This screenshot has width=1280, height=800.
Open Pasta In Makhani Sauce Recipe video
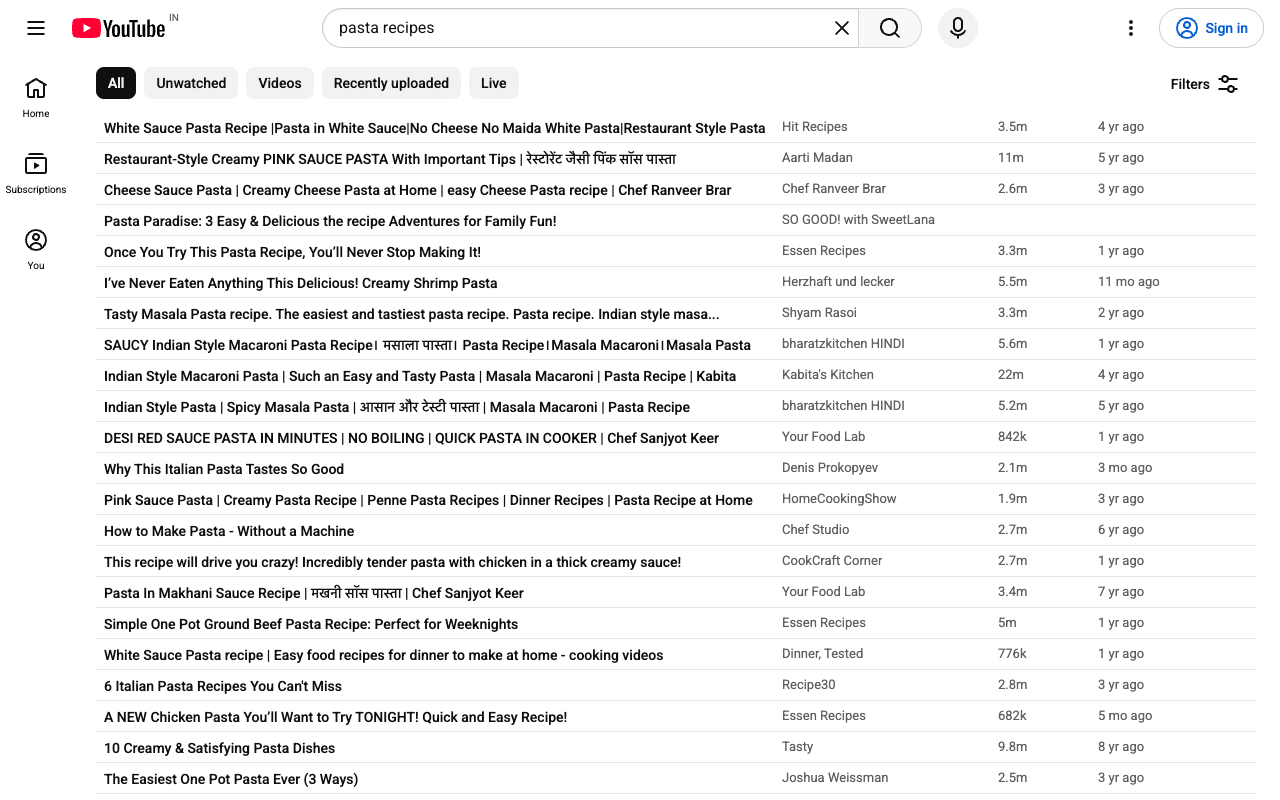(x=314, y=593)
